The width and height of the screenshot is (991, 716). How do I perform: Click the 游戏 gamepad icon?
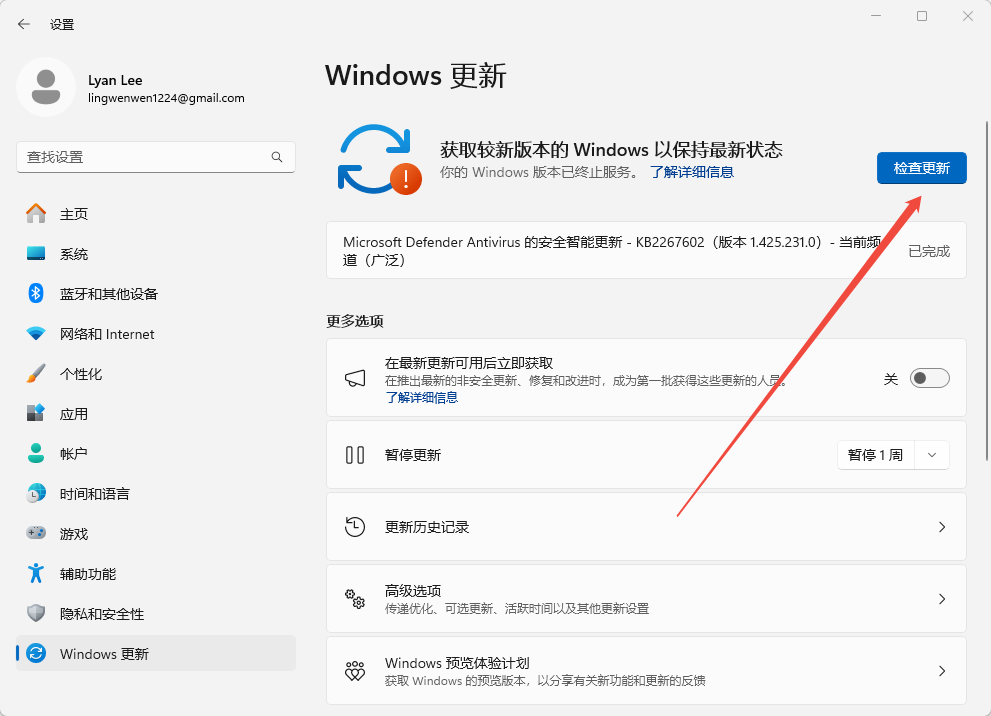pos(36,533)
